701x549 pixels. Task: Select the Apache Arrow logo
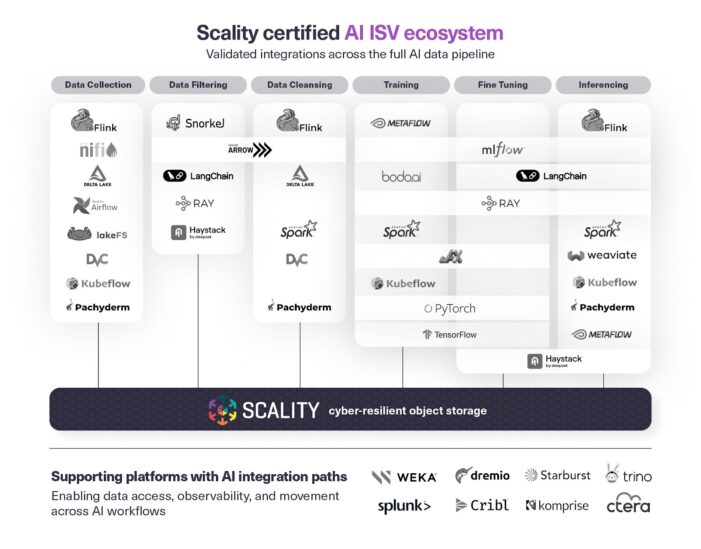[247, 150]
